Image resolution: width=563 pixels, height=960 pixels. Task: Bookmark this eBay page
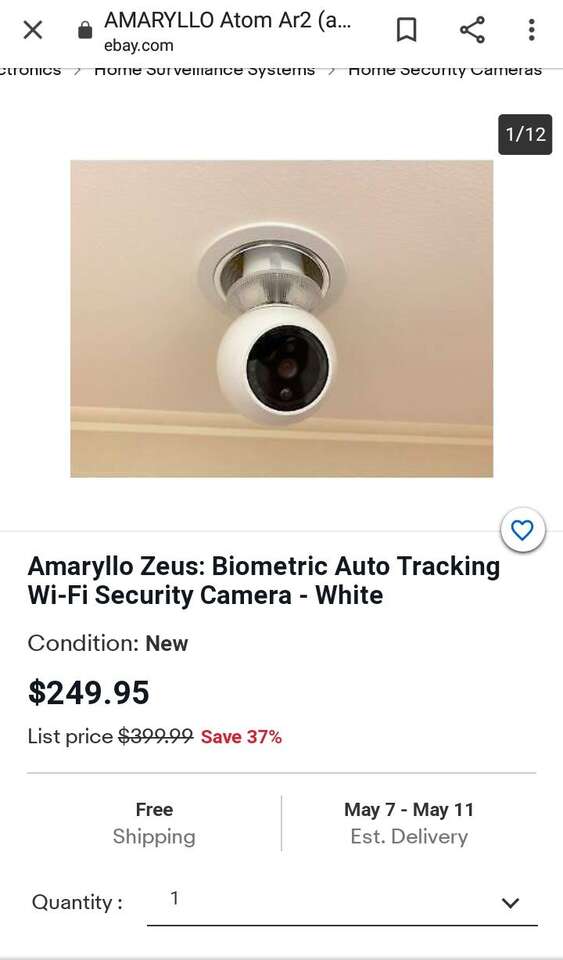point(407,29)
